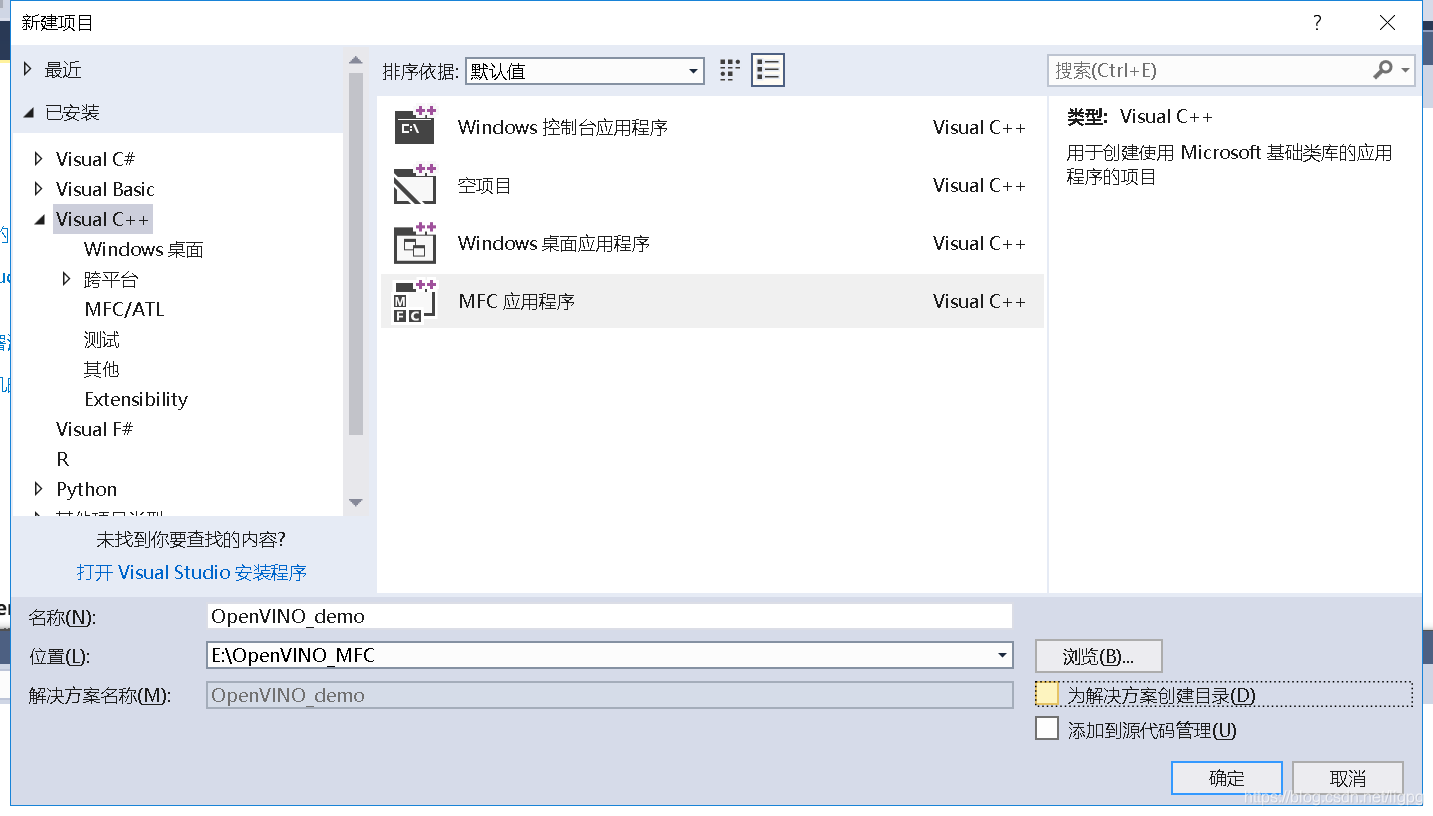Expand the Visual C# node
This screenshot has height=816, width=1433.
[x=38, y=159]
